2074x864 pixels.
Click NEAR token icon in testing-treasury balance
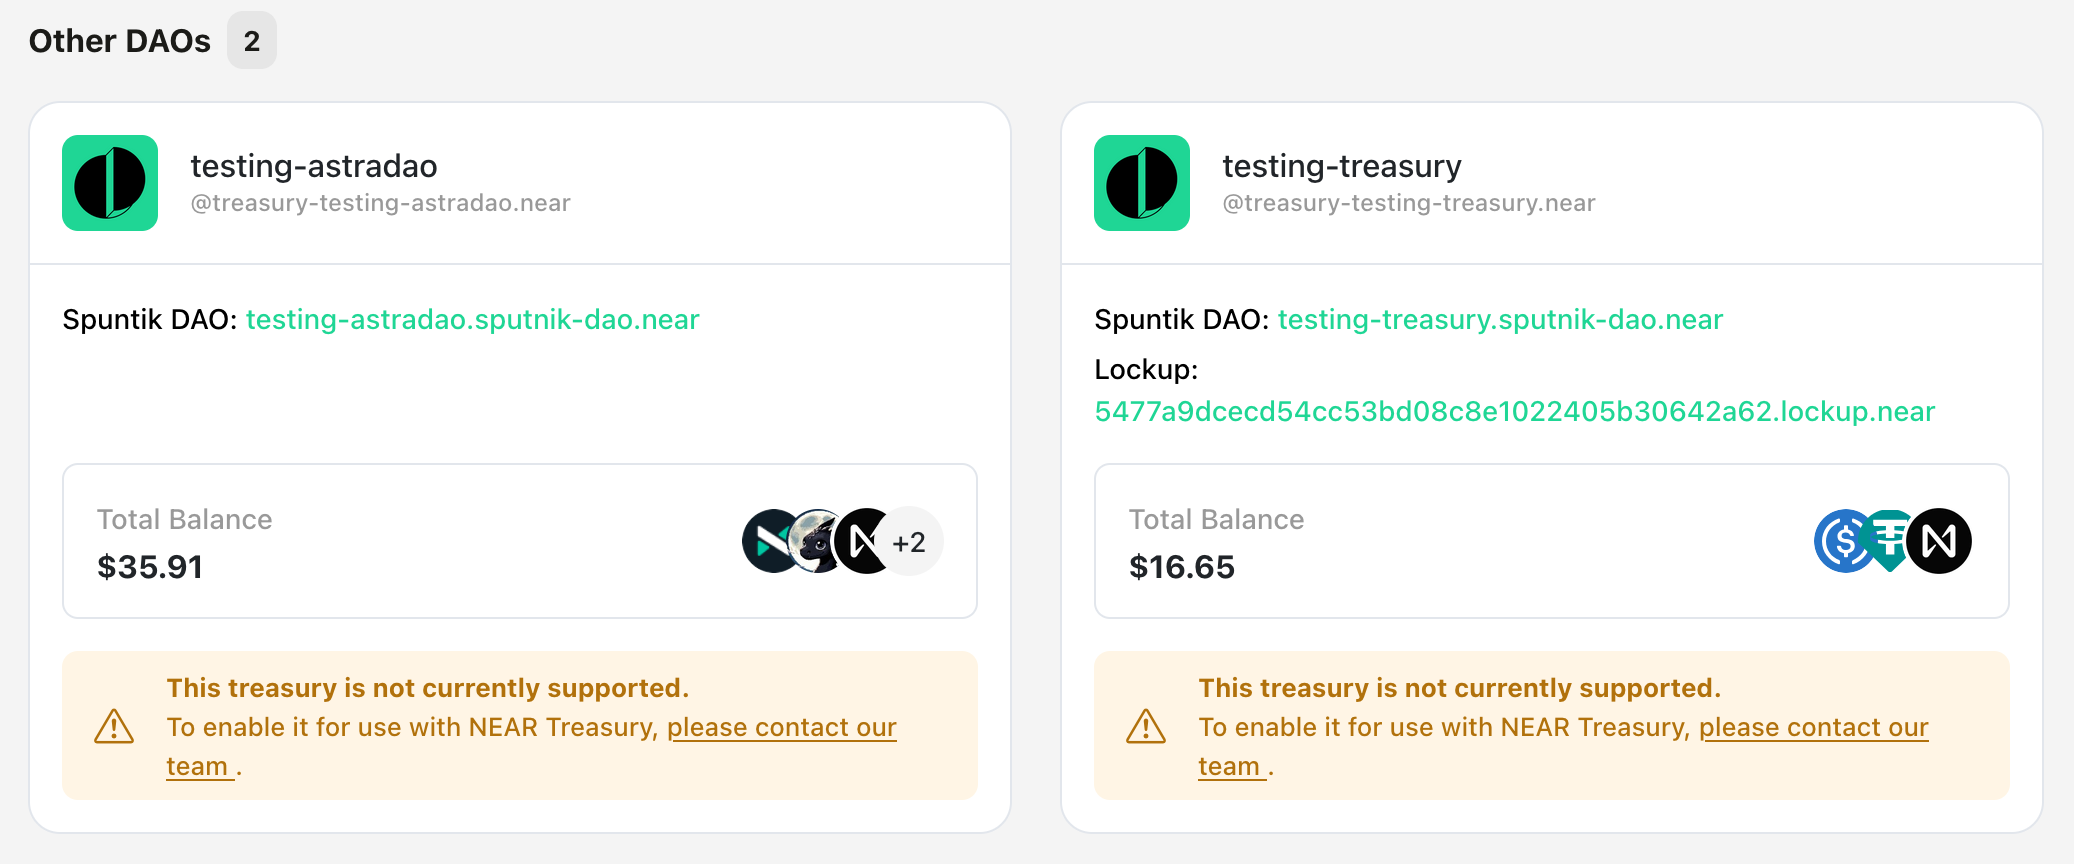click(x=1939, y=541)
